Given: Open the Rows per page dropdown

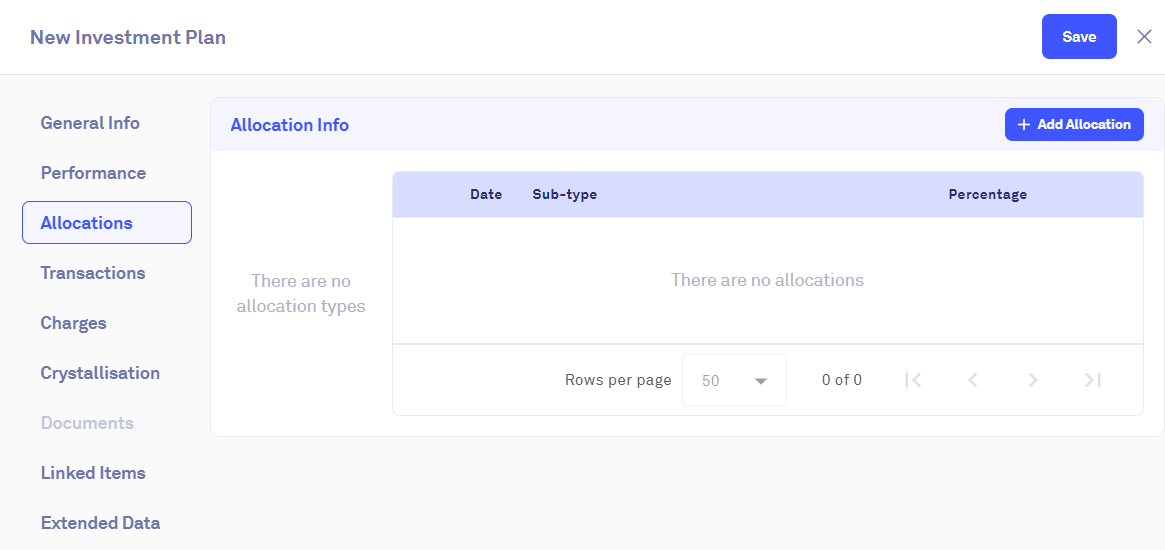Looking at the screenshot, I should coord(734,380).
